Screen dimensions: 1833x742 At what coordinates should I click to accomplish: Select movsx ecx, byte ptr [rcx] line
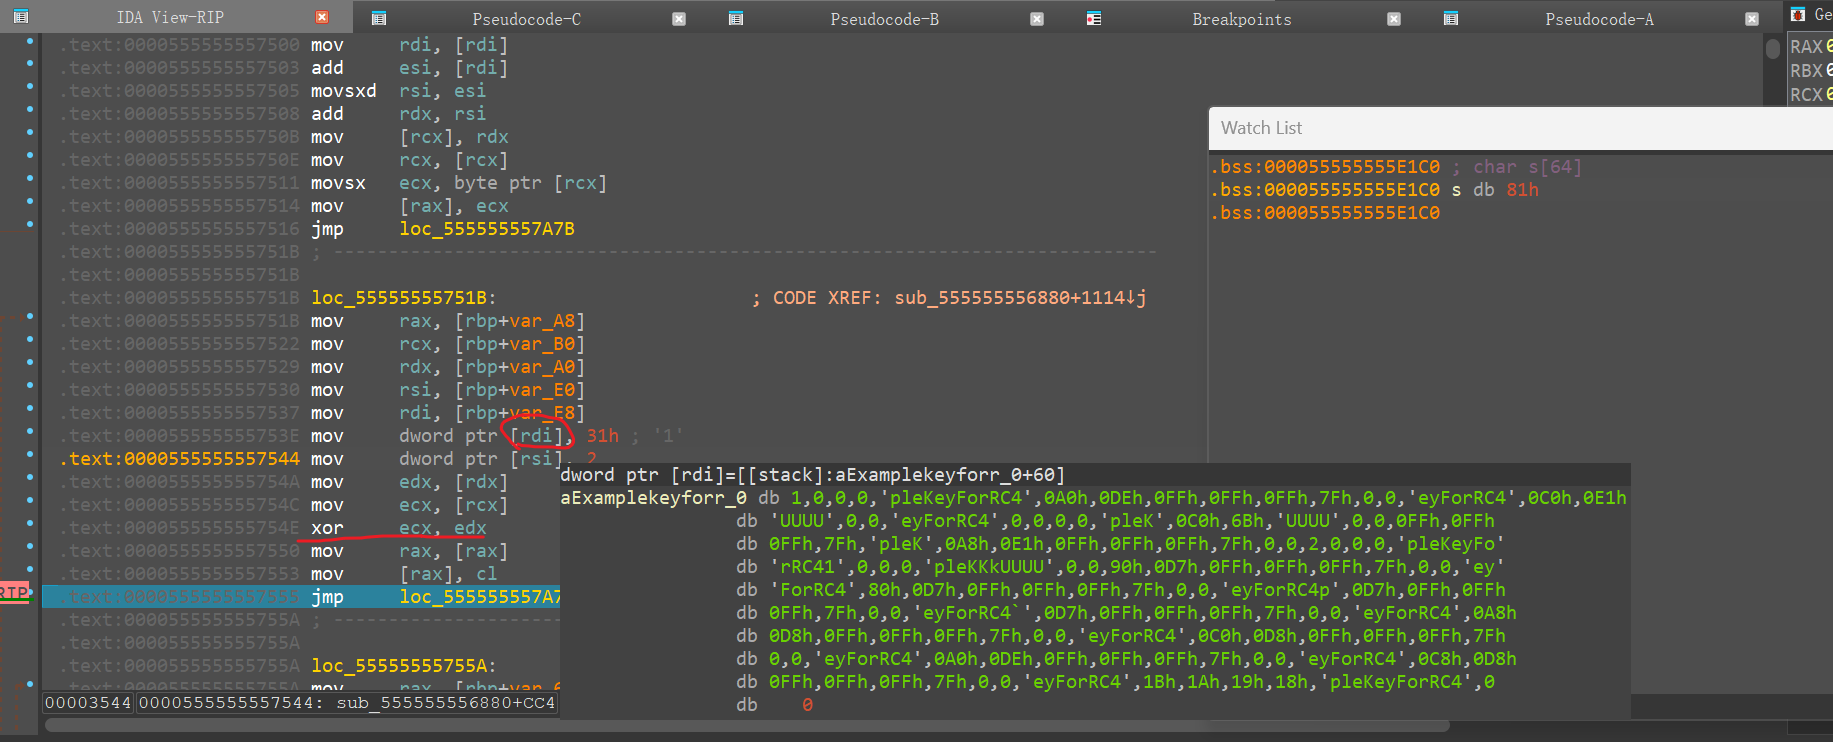coord(458,183)
